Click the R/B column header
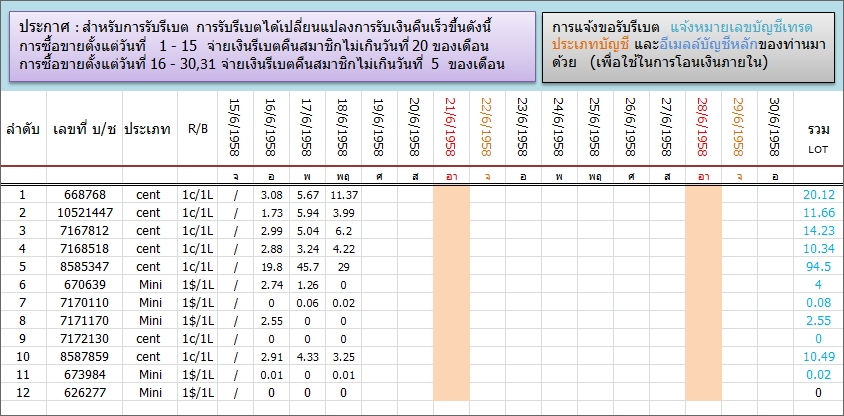 coord(198,130)
